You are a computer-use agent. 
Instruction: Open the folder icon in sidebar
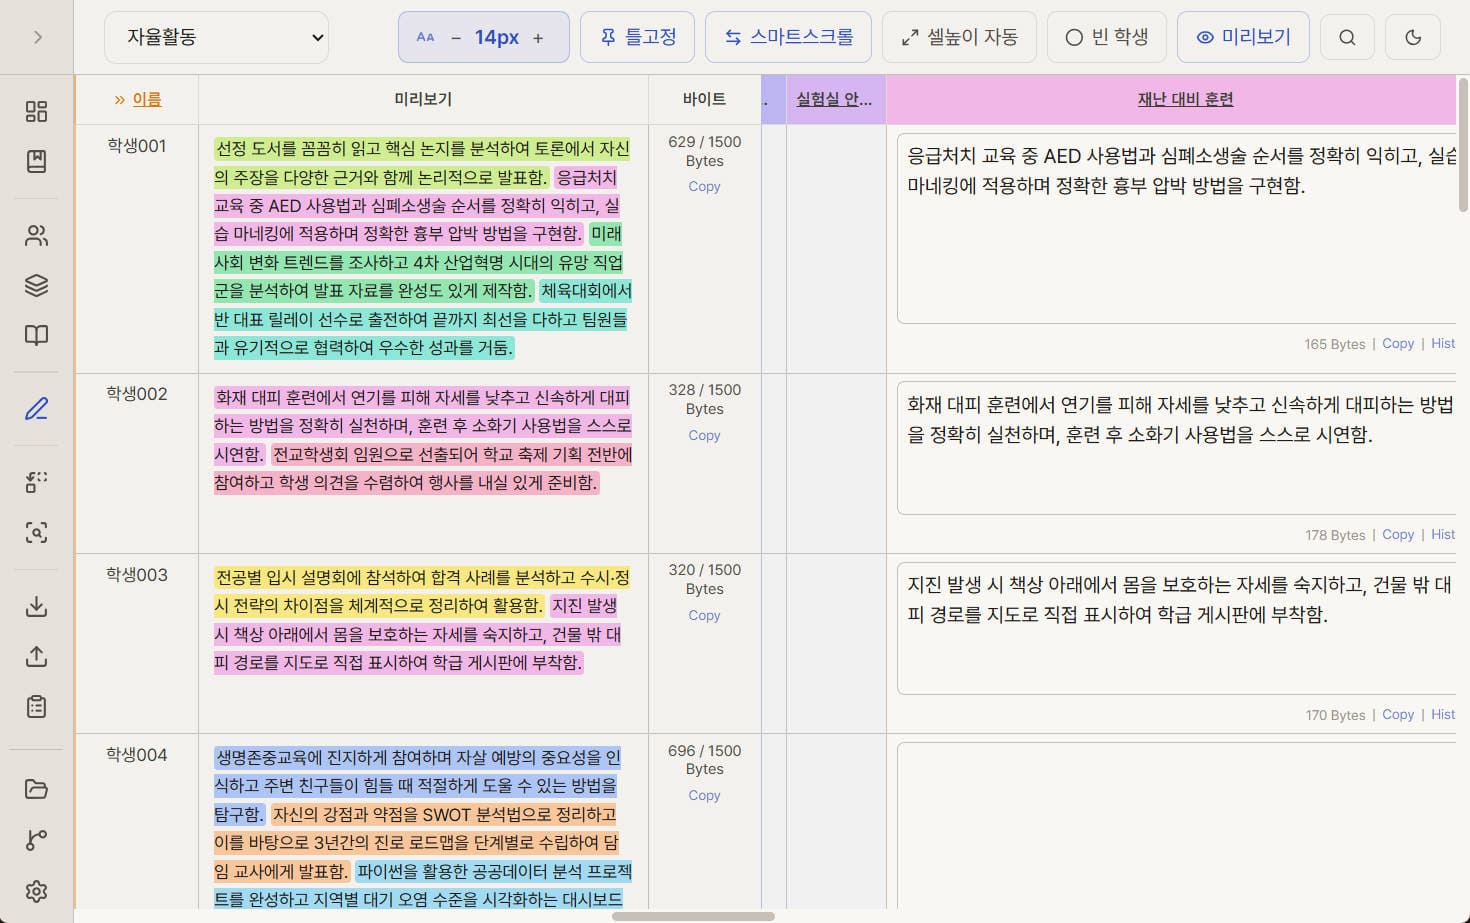click(x=36, y=790)
